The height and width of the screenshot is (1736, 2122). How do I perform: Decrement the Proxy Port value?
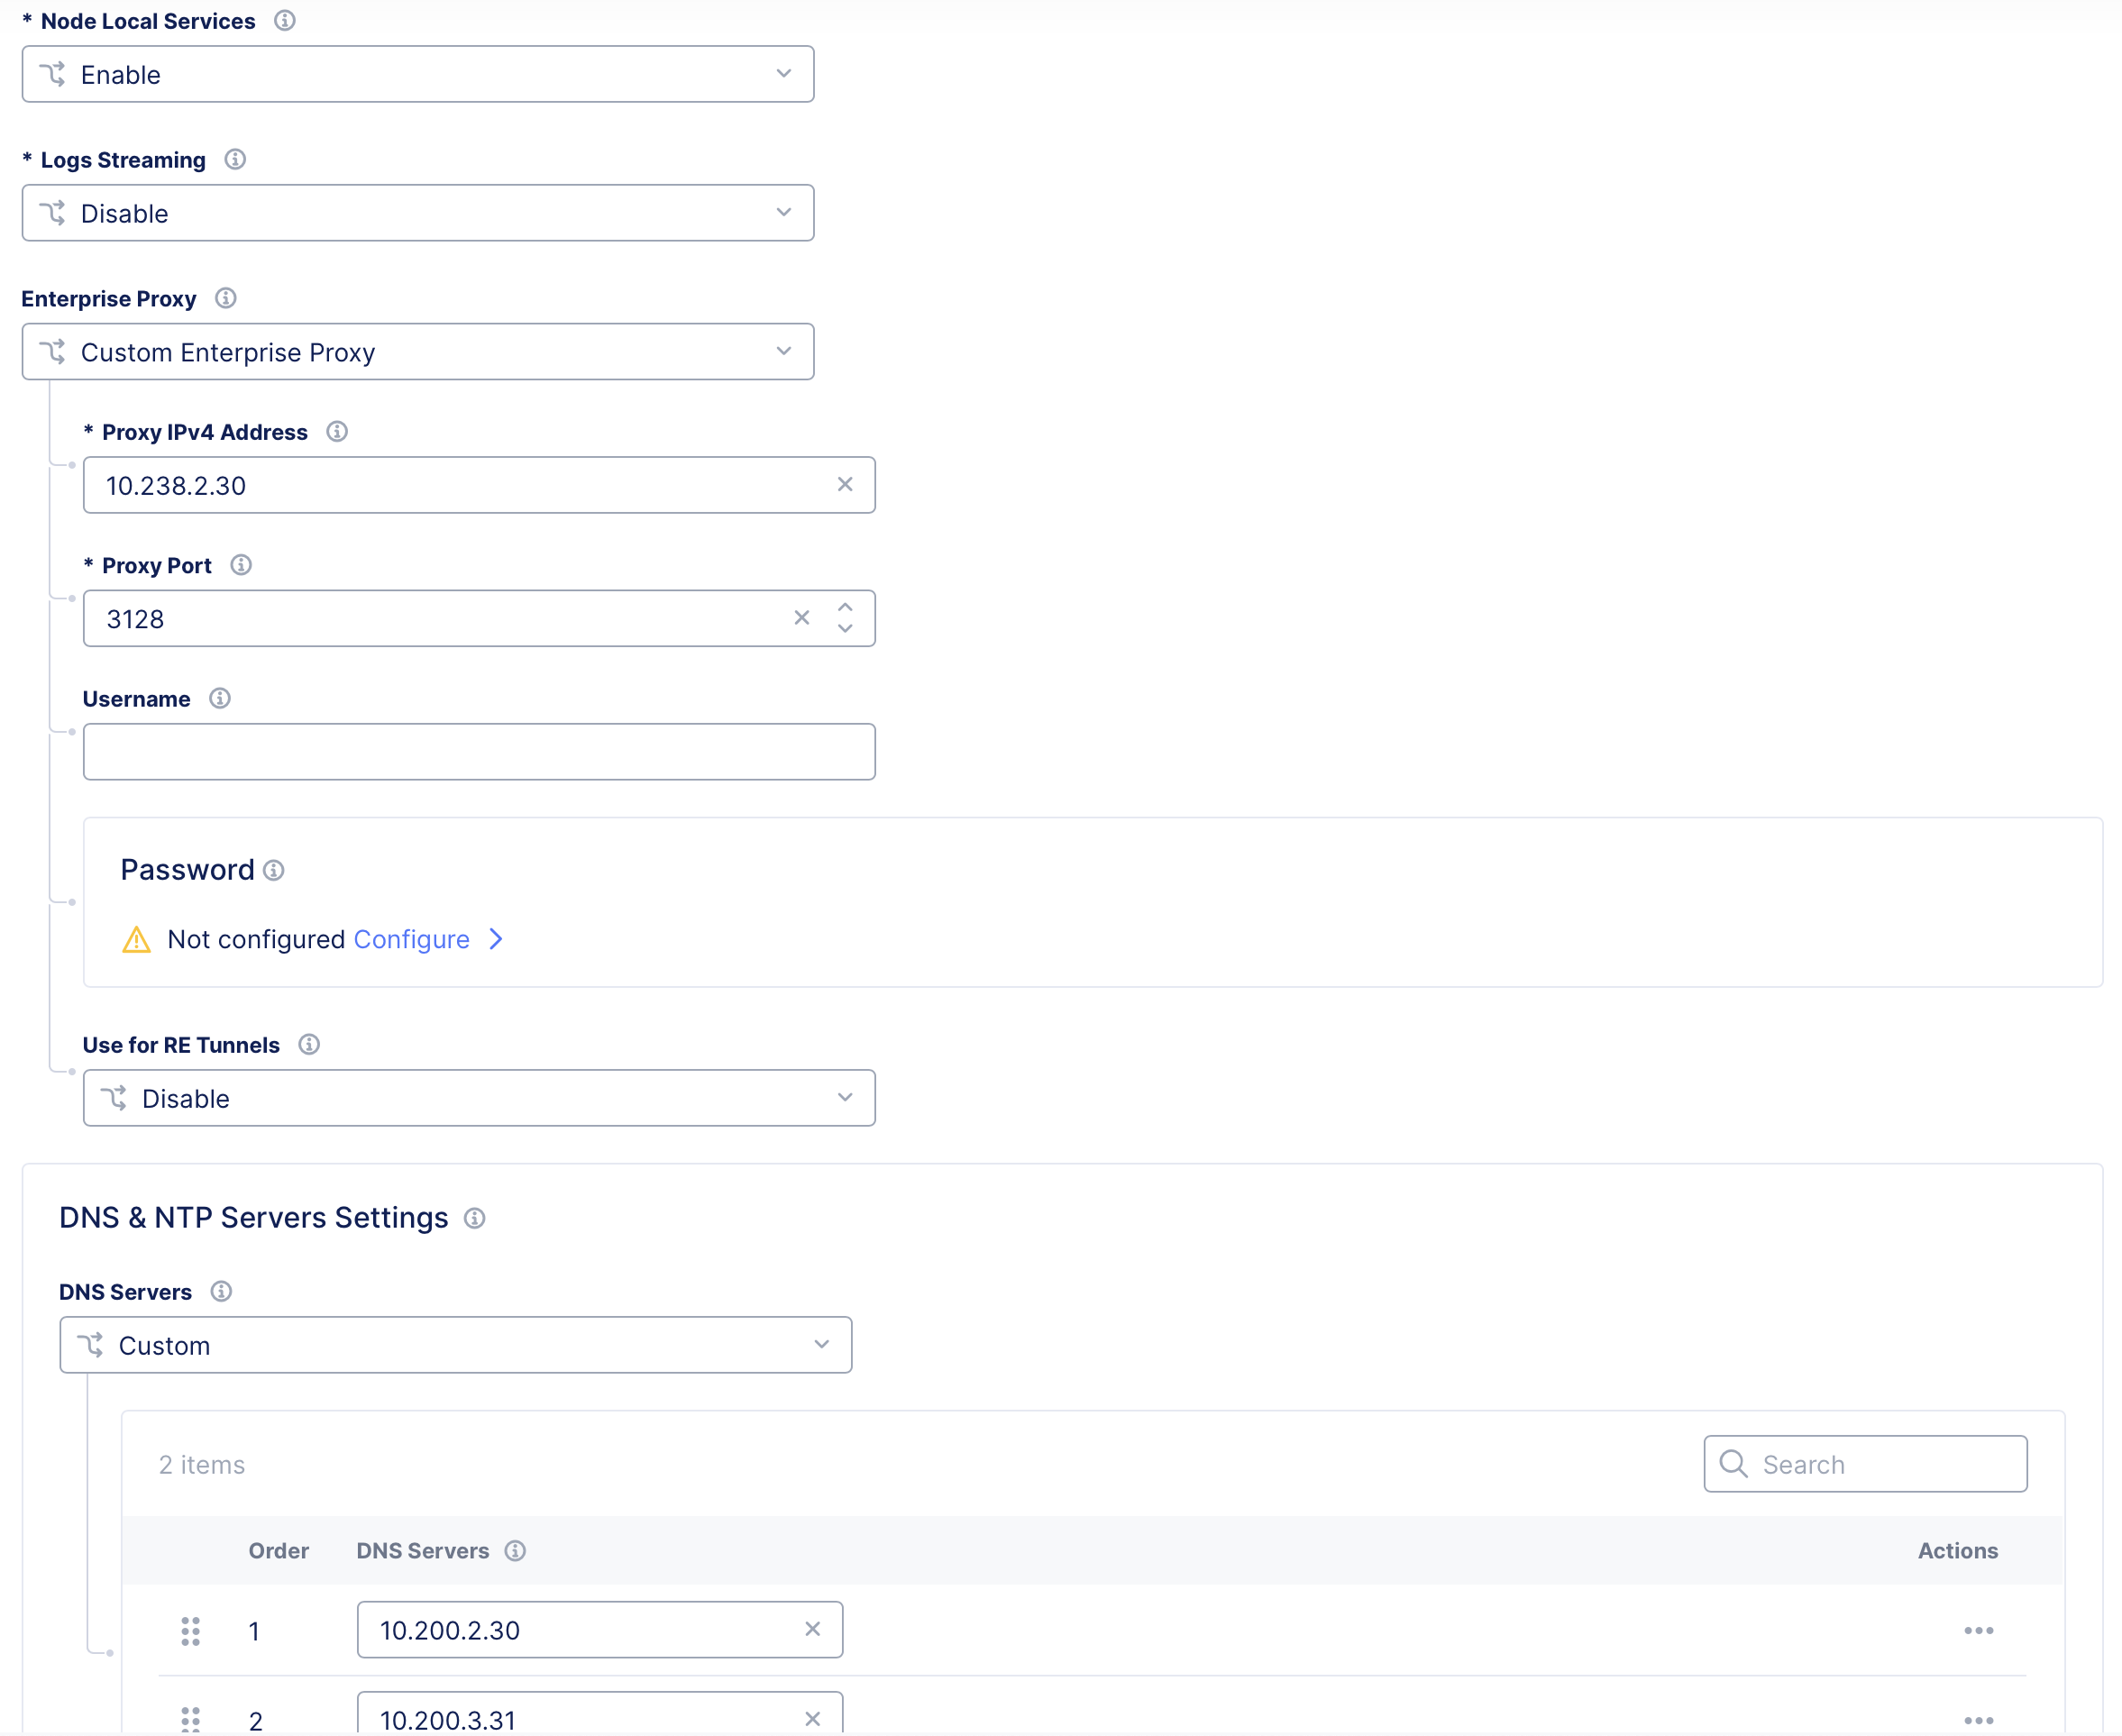[846, 629]
